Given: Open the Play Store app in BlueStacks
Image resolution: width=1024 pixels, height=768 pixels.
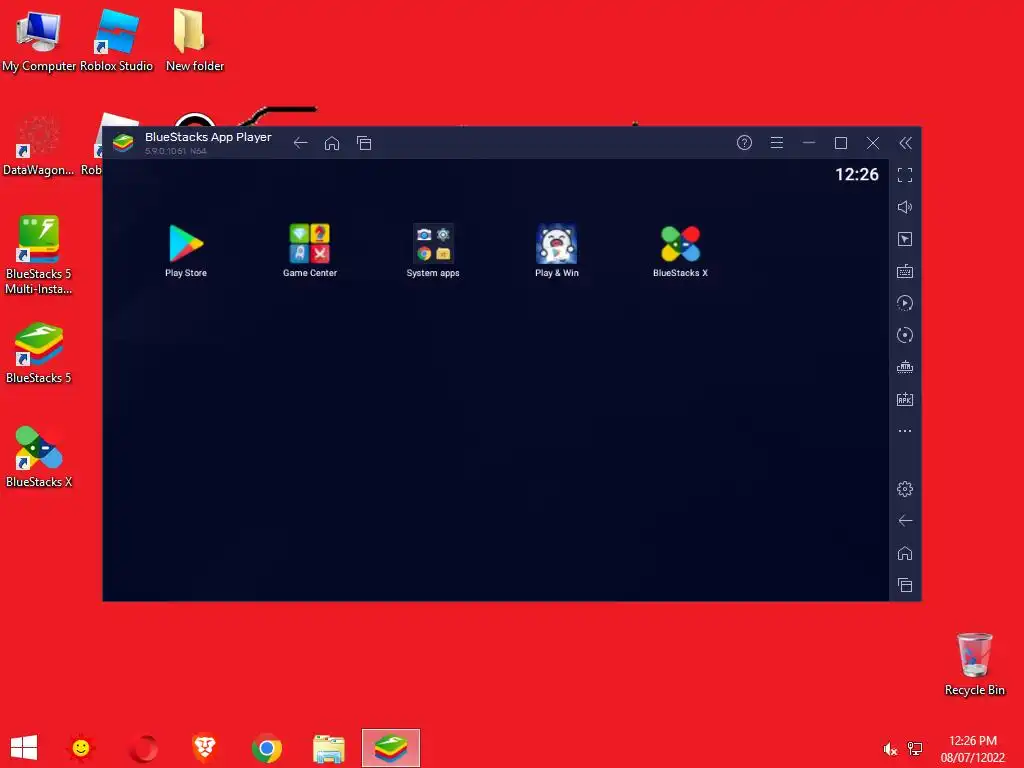Looking at the screenshot, I should click(186, 250).
